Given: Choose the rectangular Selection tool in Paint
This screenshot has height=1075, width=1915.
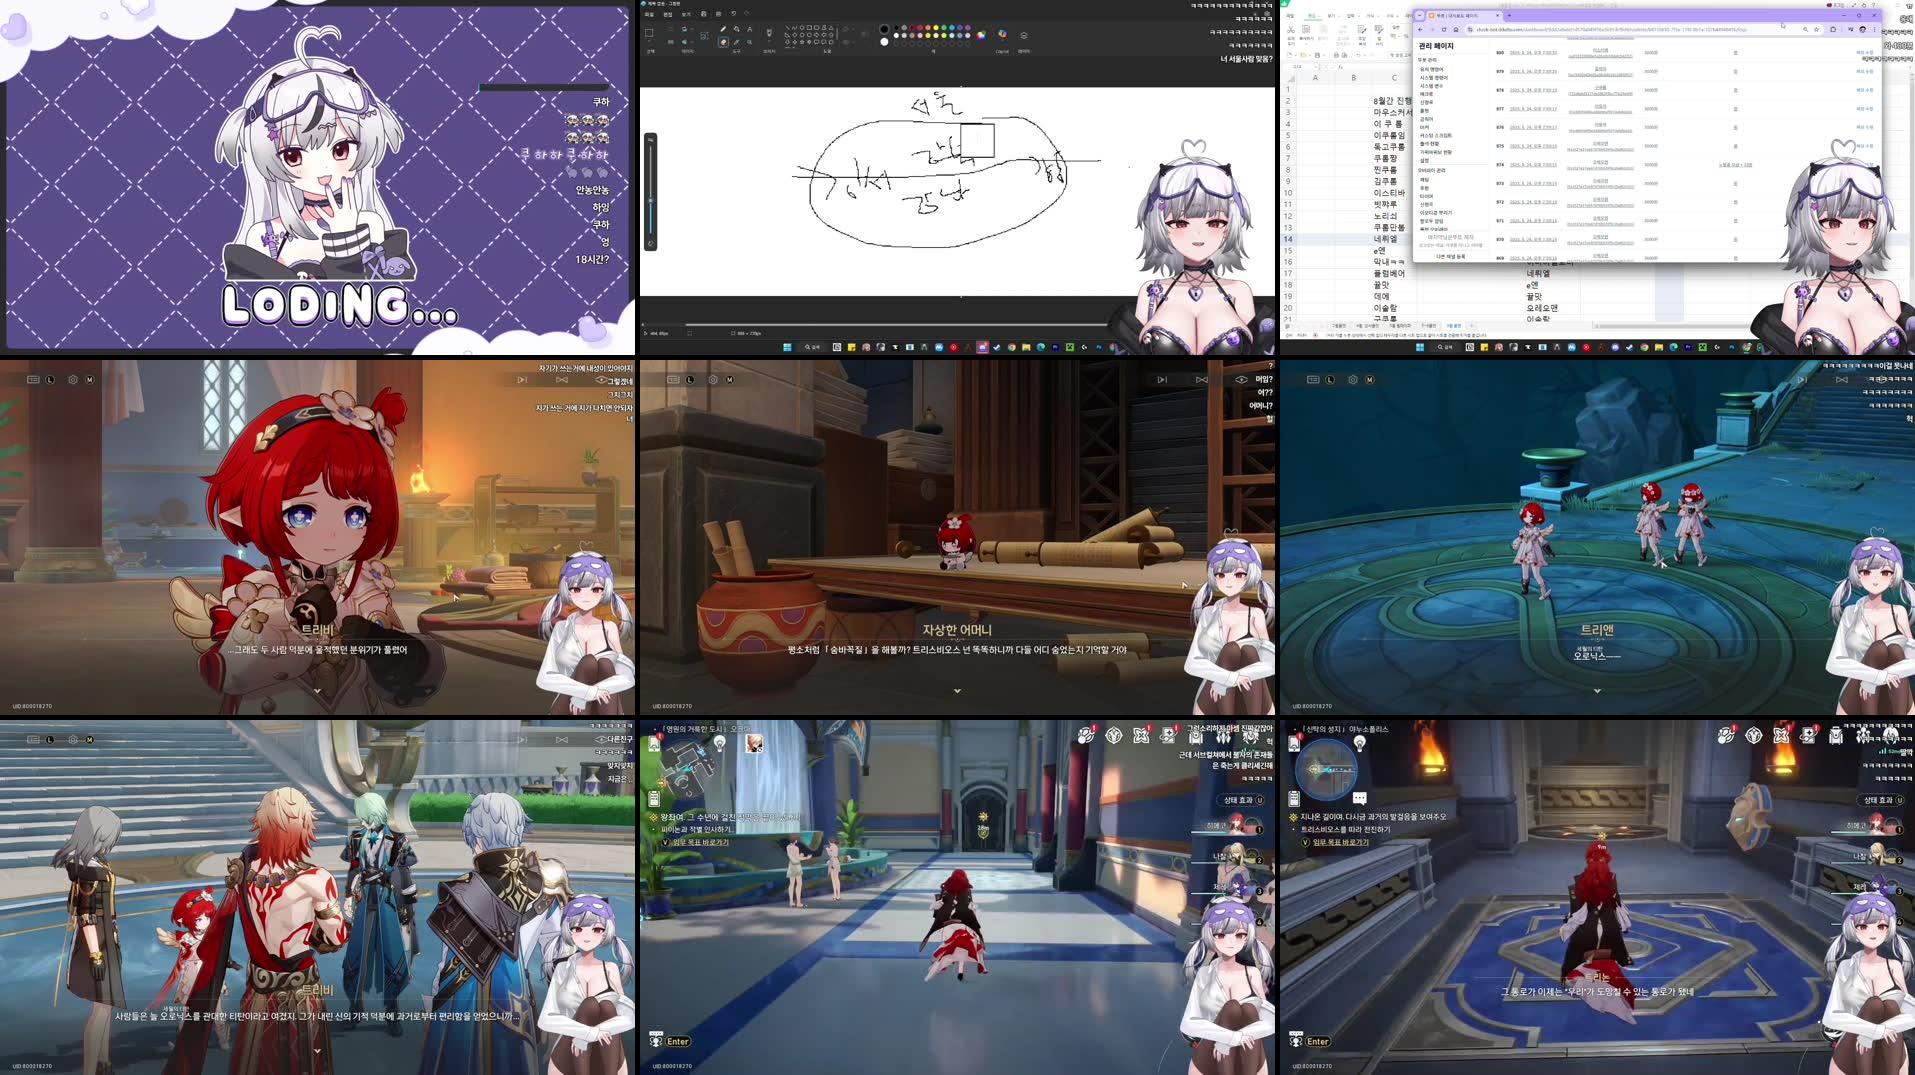Looking at the screenshot, I should point(649,33).
